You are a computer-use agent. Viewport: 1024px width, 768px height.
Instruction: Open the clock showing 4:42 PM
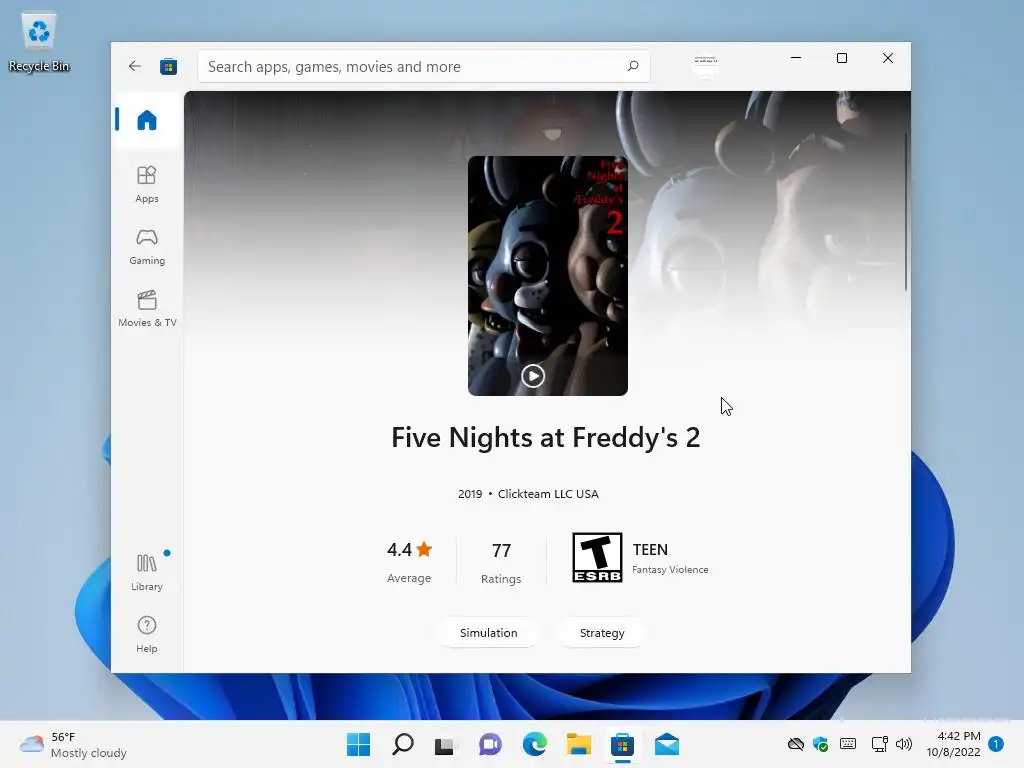tap(953, 744)
